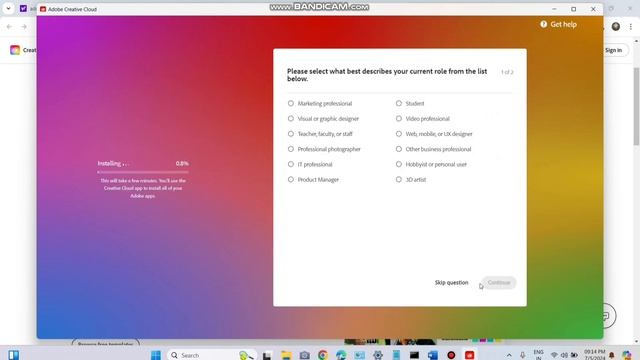
Task: Click the Adobe Creative Cloud title bar icon
Action: tap(43, 9)
